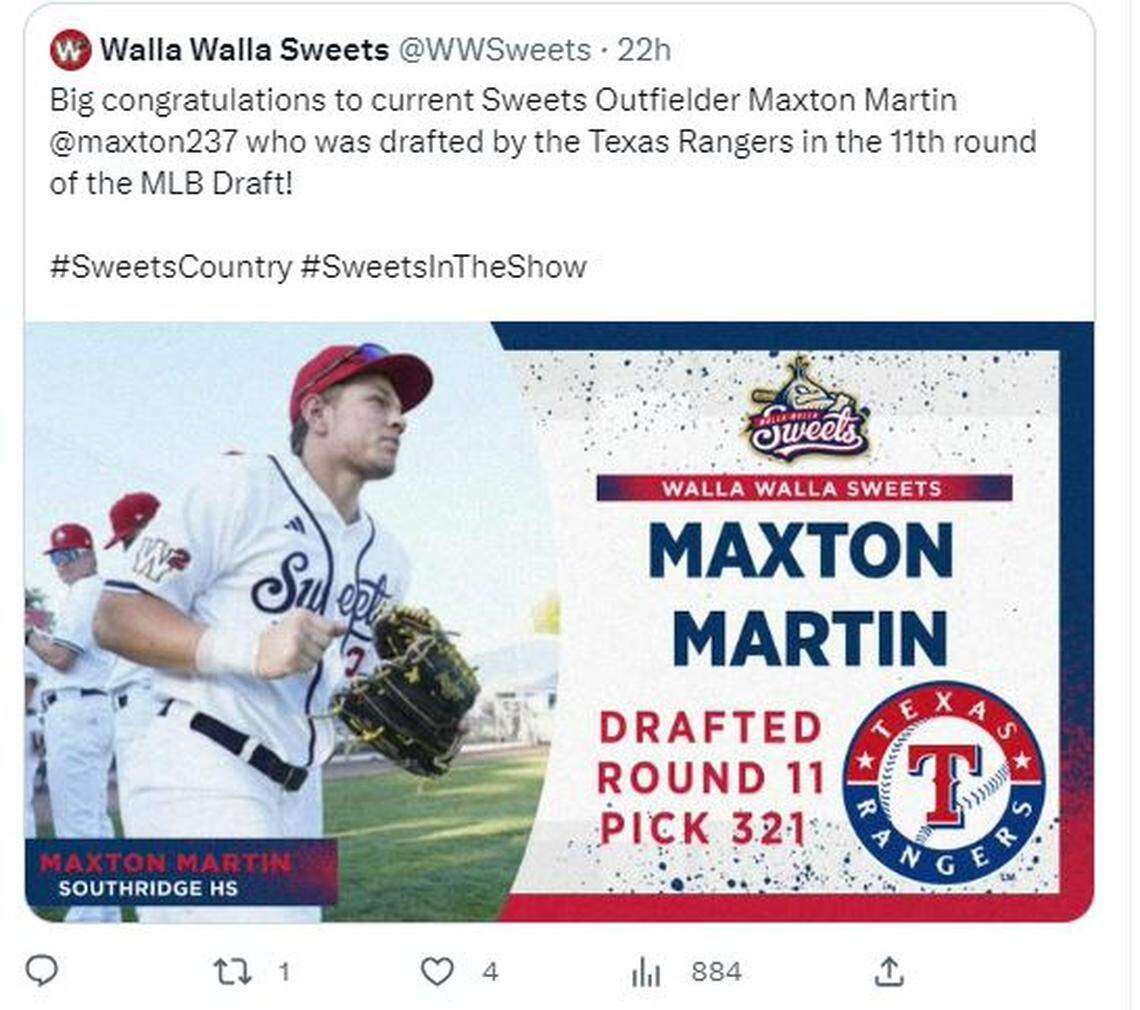Visit the @maxton237 mention
This screenshot has width=1140, height=1010.
click(142, 142)
